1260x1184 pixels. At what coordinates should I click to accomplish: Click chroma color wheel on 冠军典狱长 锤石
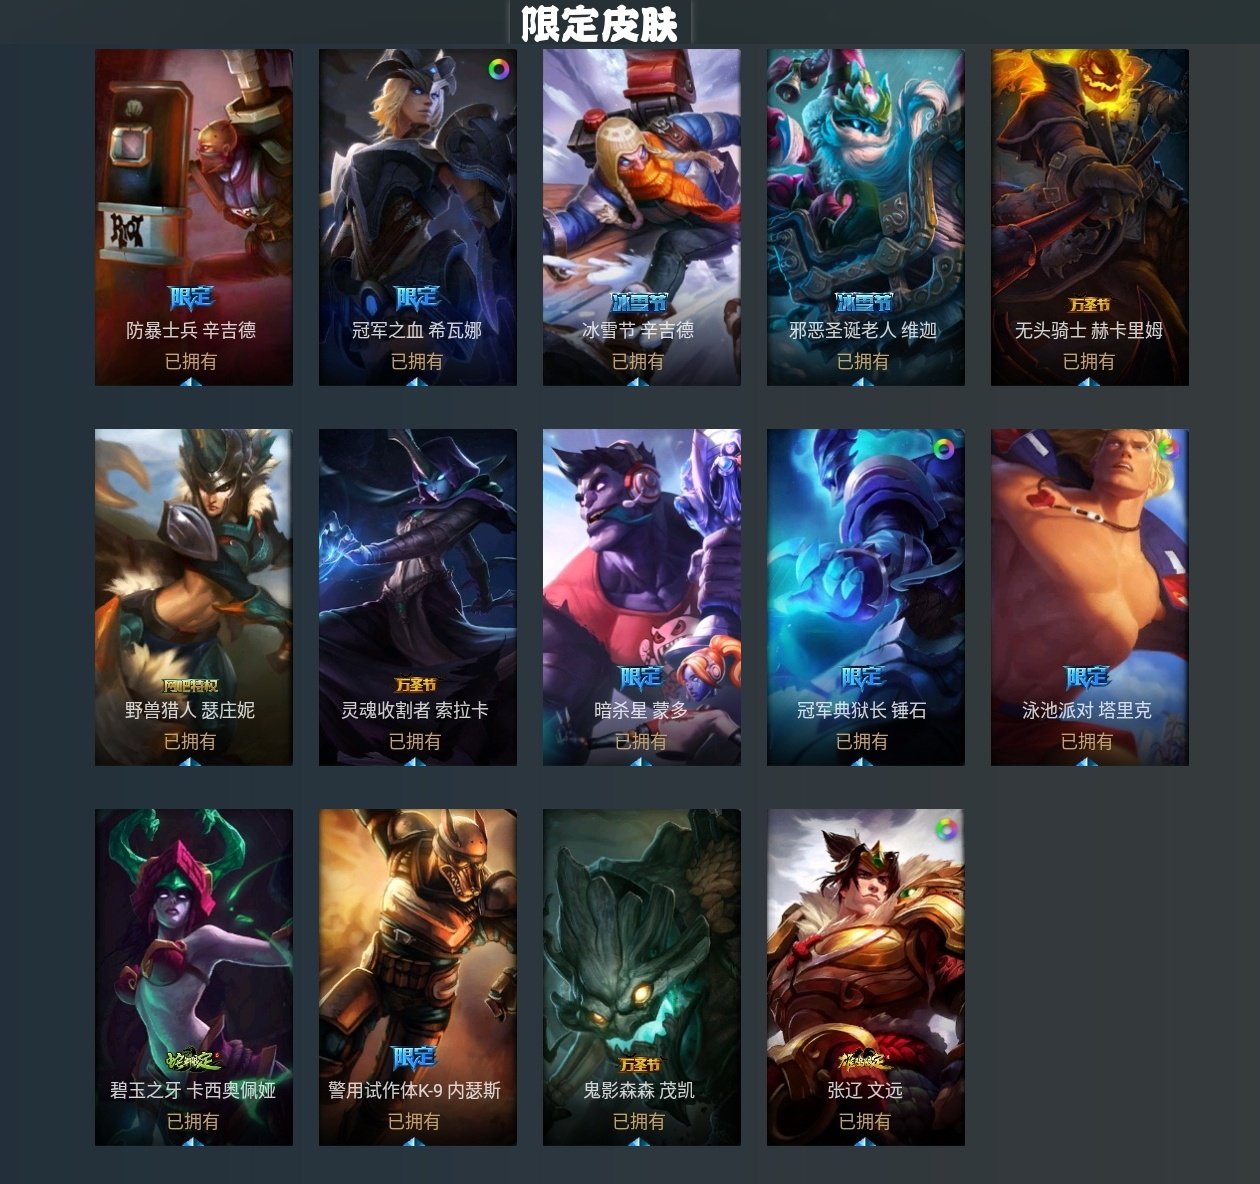click(944, 449)
